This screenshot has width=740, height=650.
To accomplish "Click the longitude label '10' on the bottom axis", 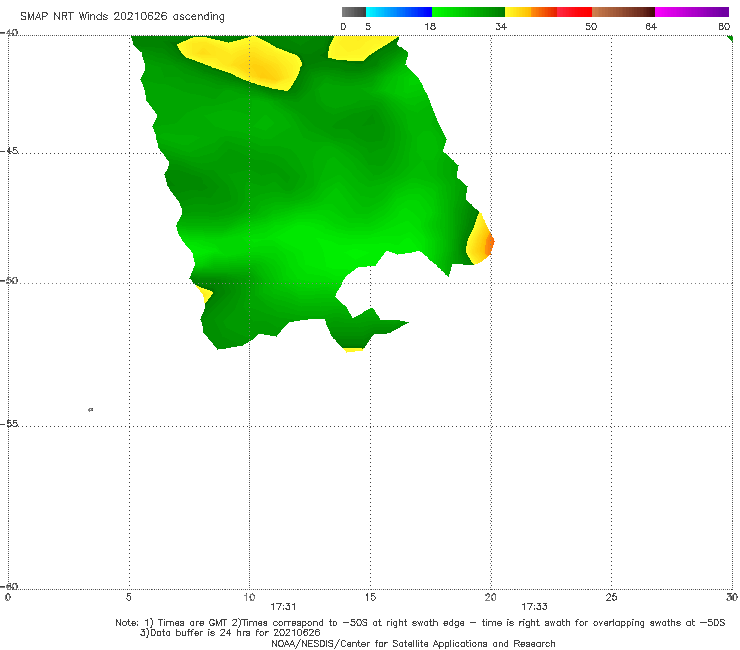I will coord(249,597).
